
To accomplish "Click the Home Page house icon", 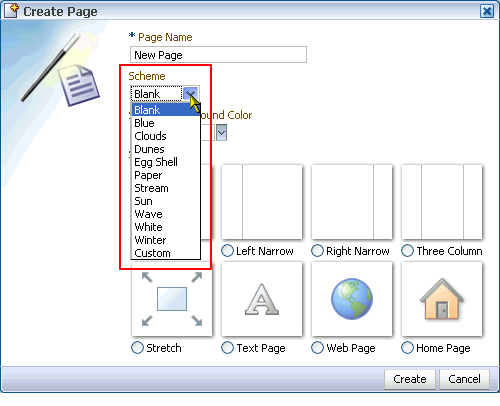I will [x=442, y=299].
